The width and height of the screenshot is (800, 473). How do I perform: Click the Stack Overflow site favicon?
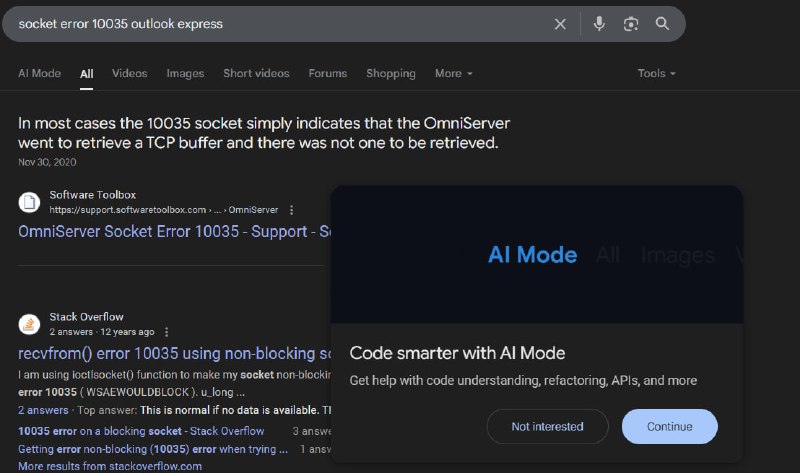tap(29, 324)
